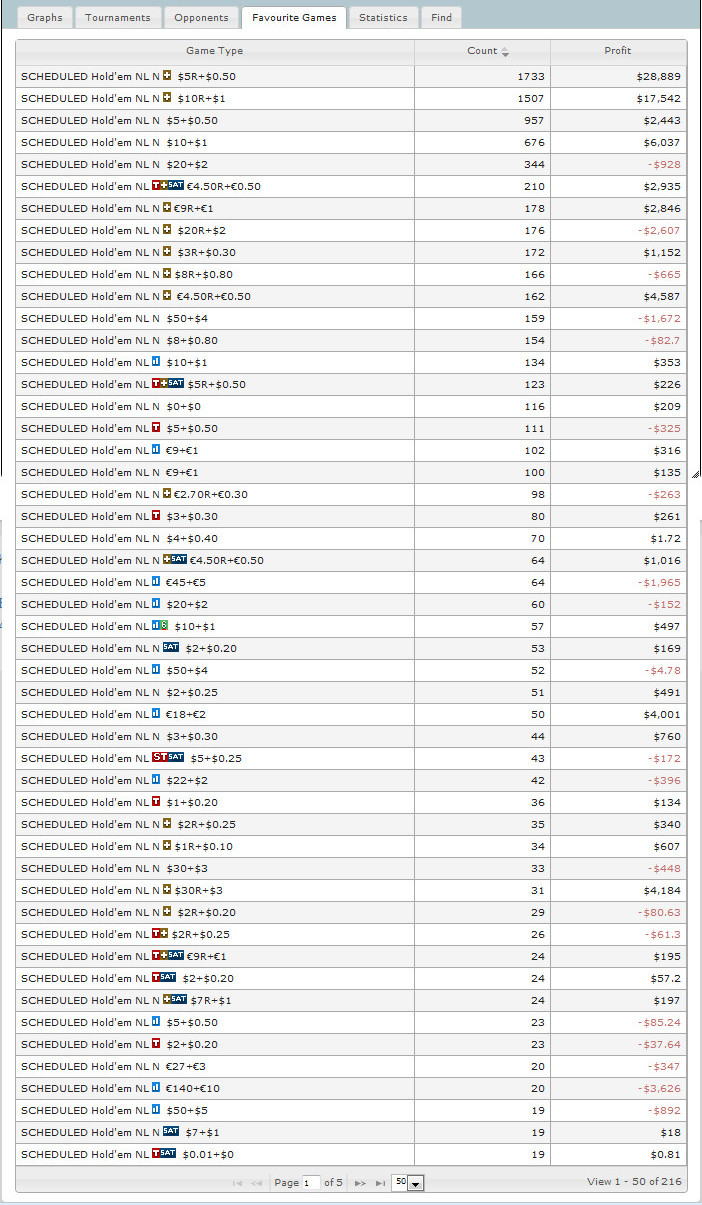
Task: Switch to the Graphs tab
Action: tap(45, 17)
